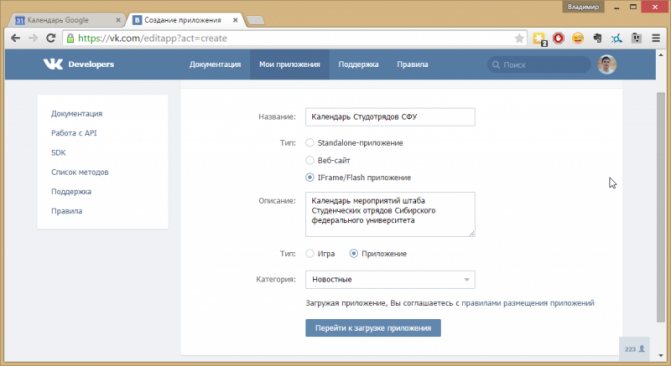Click the blue molecule extension icon
This screenshot has height=366, width=671.
[x=617, y=38]
